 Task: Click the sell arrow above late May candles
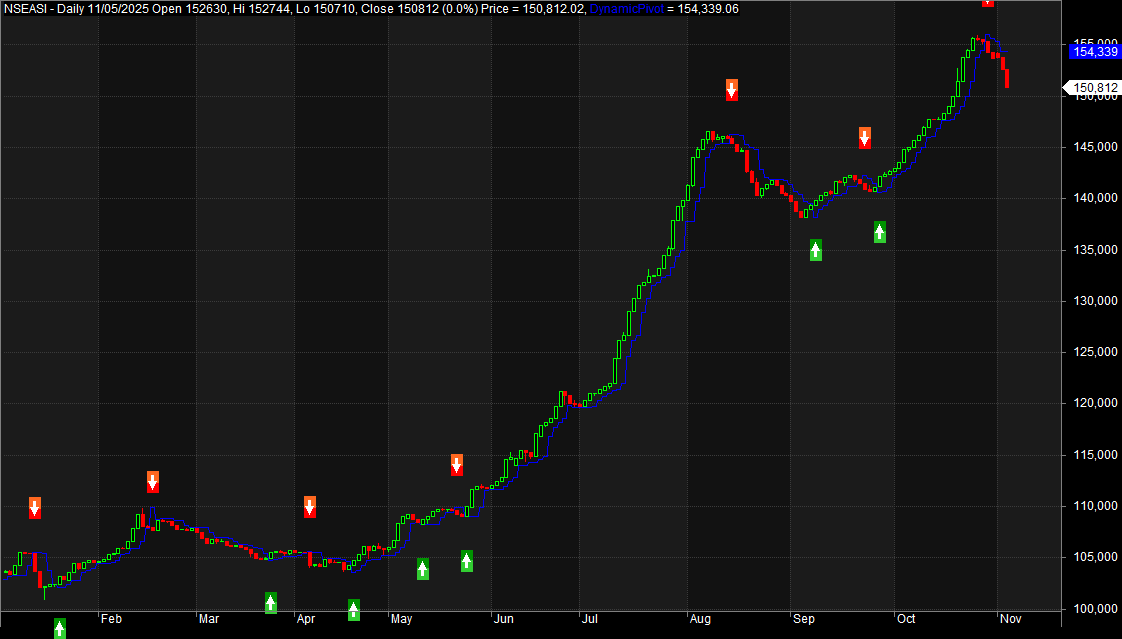457,464
